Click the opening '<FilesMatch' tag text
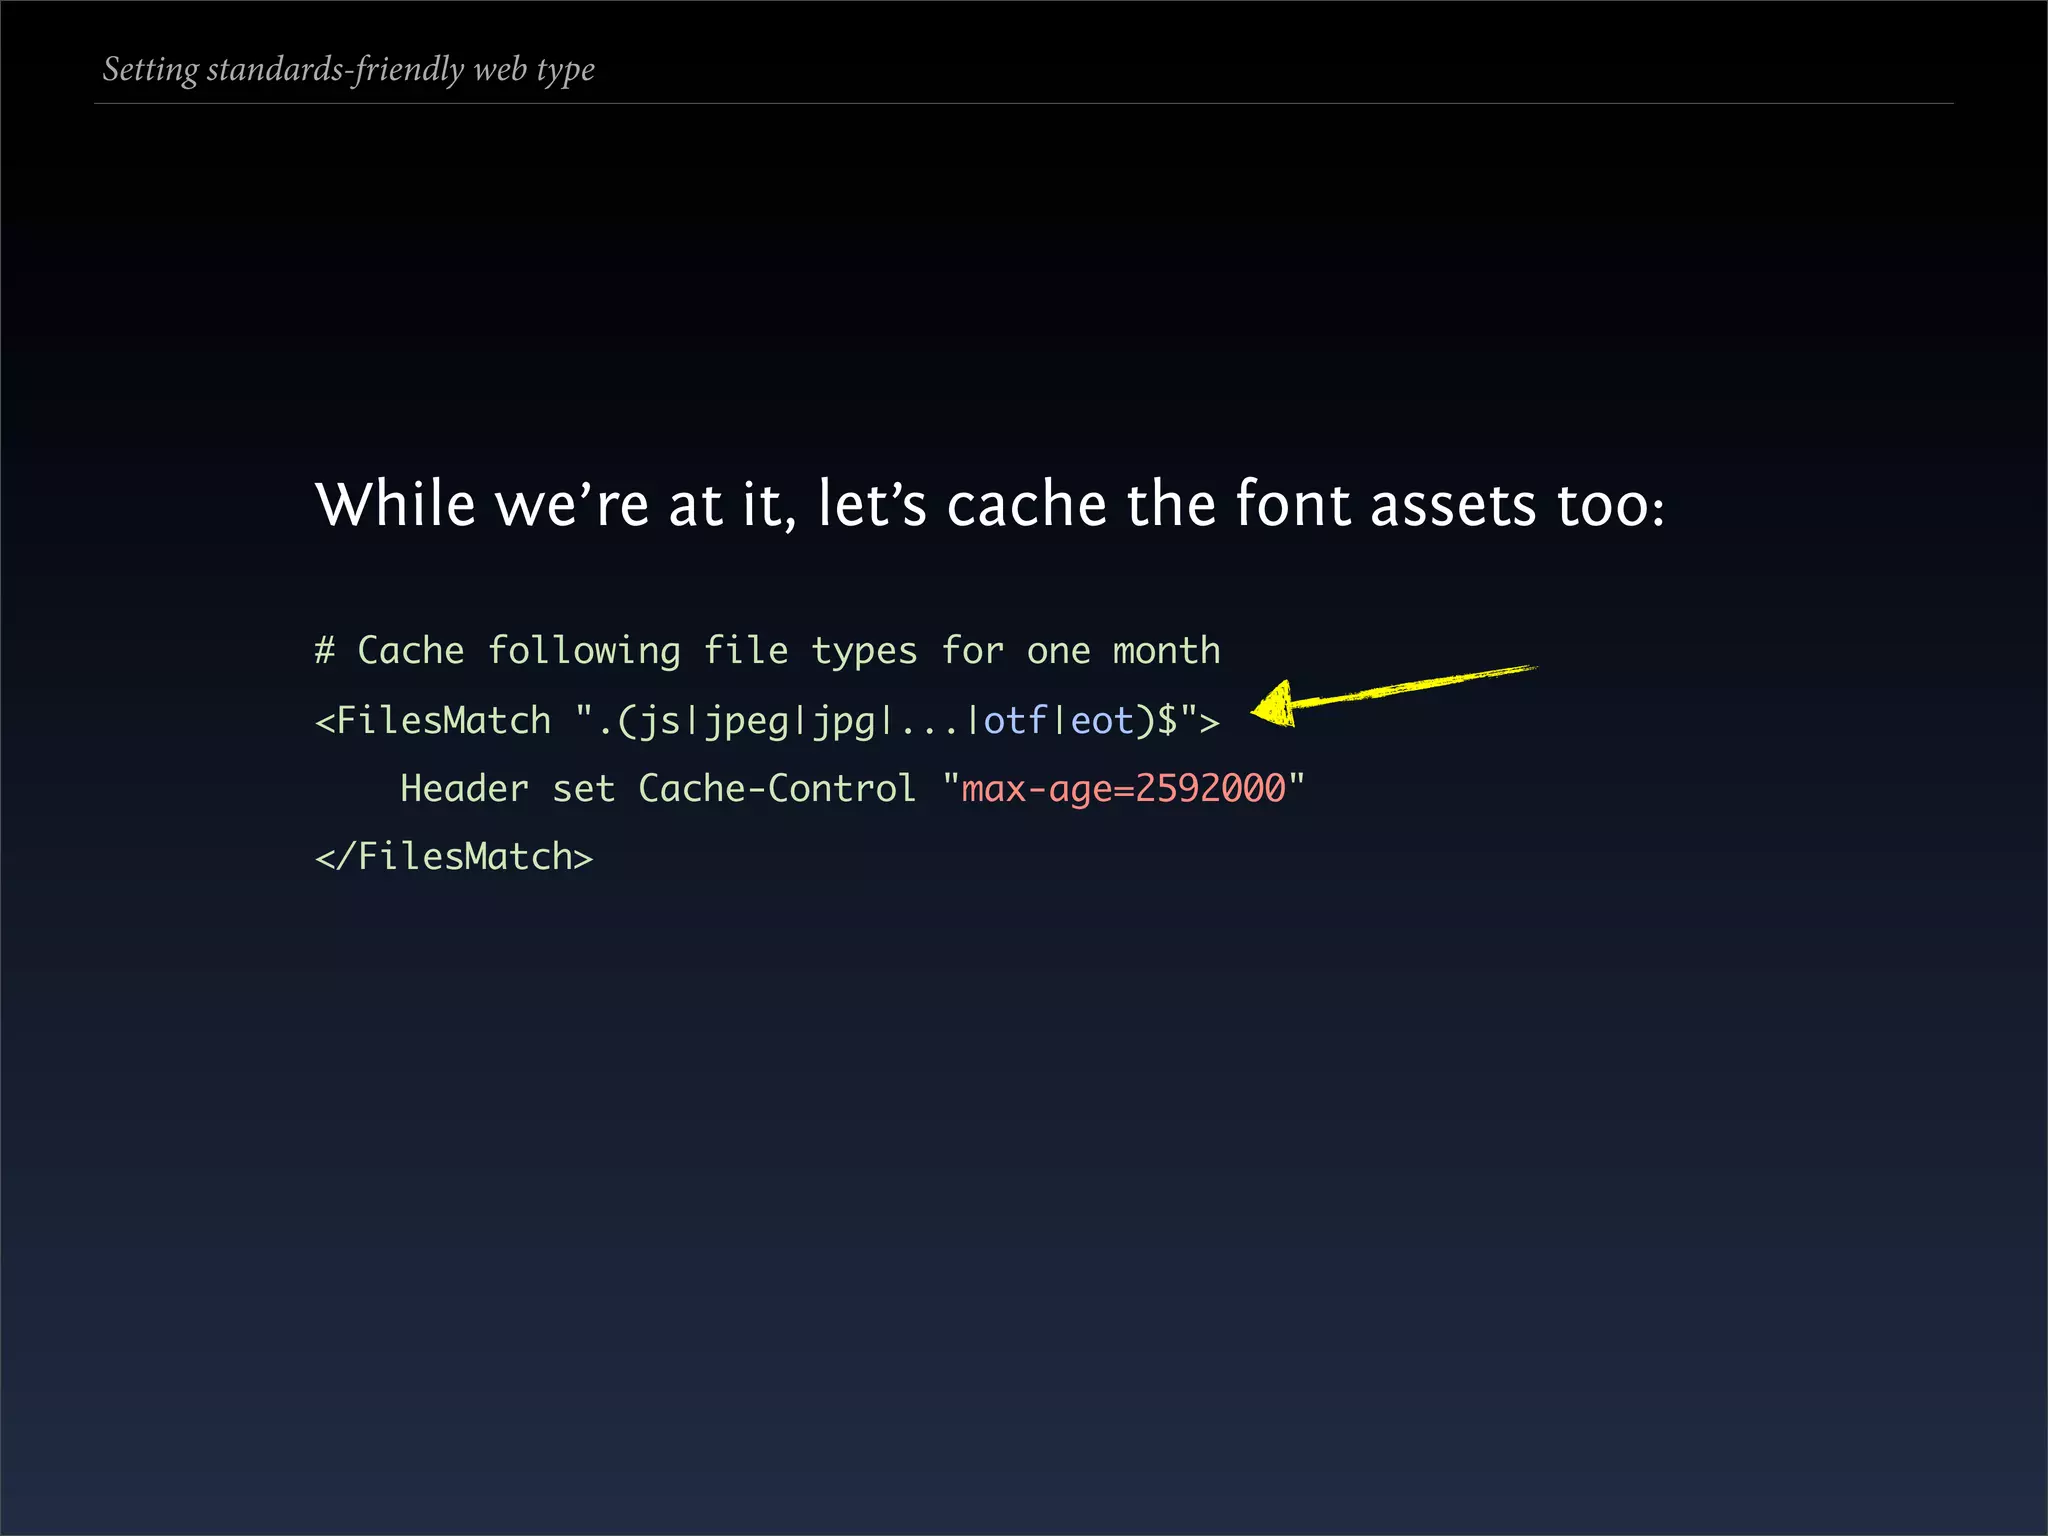The image size is (2048, 1536). coord(433,720)
